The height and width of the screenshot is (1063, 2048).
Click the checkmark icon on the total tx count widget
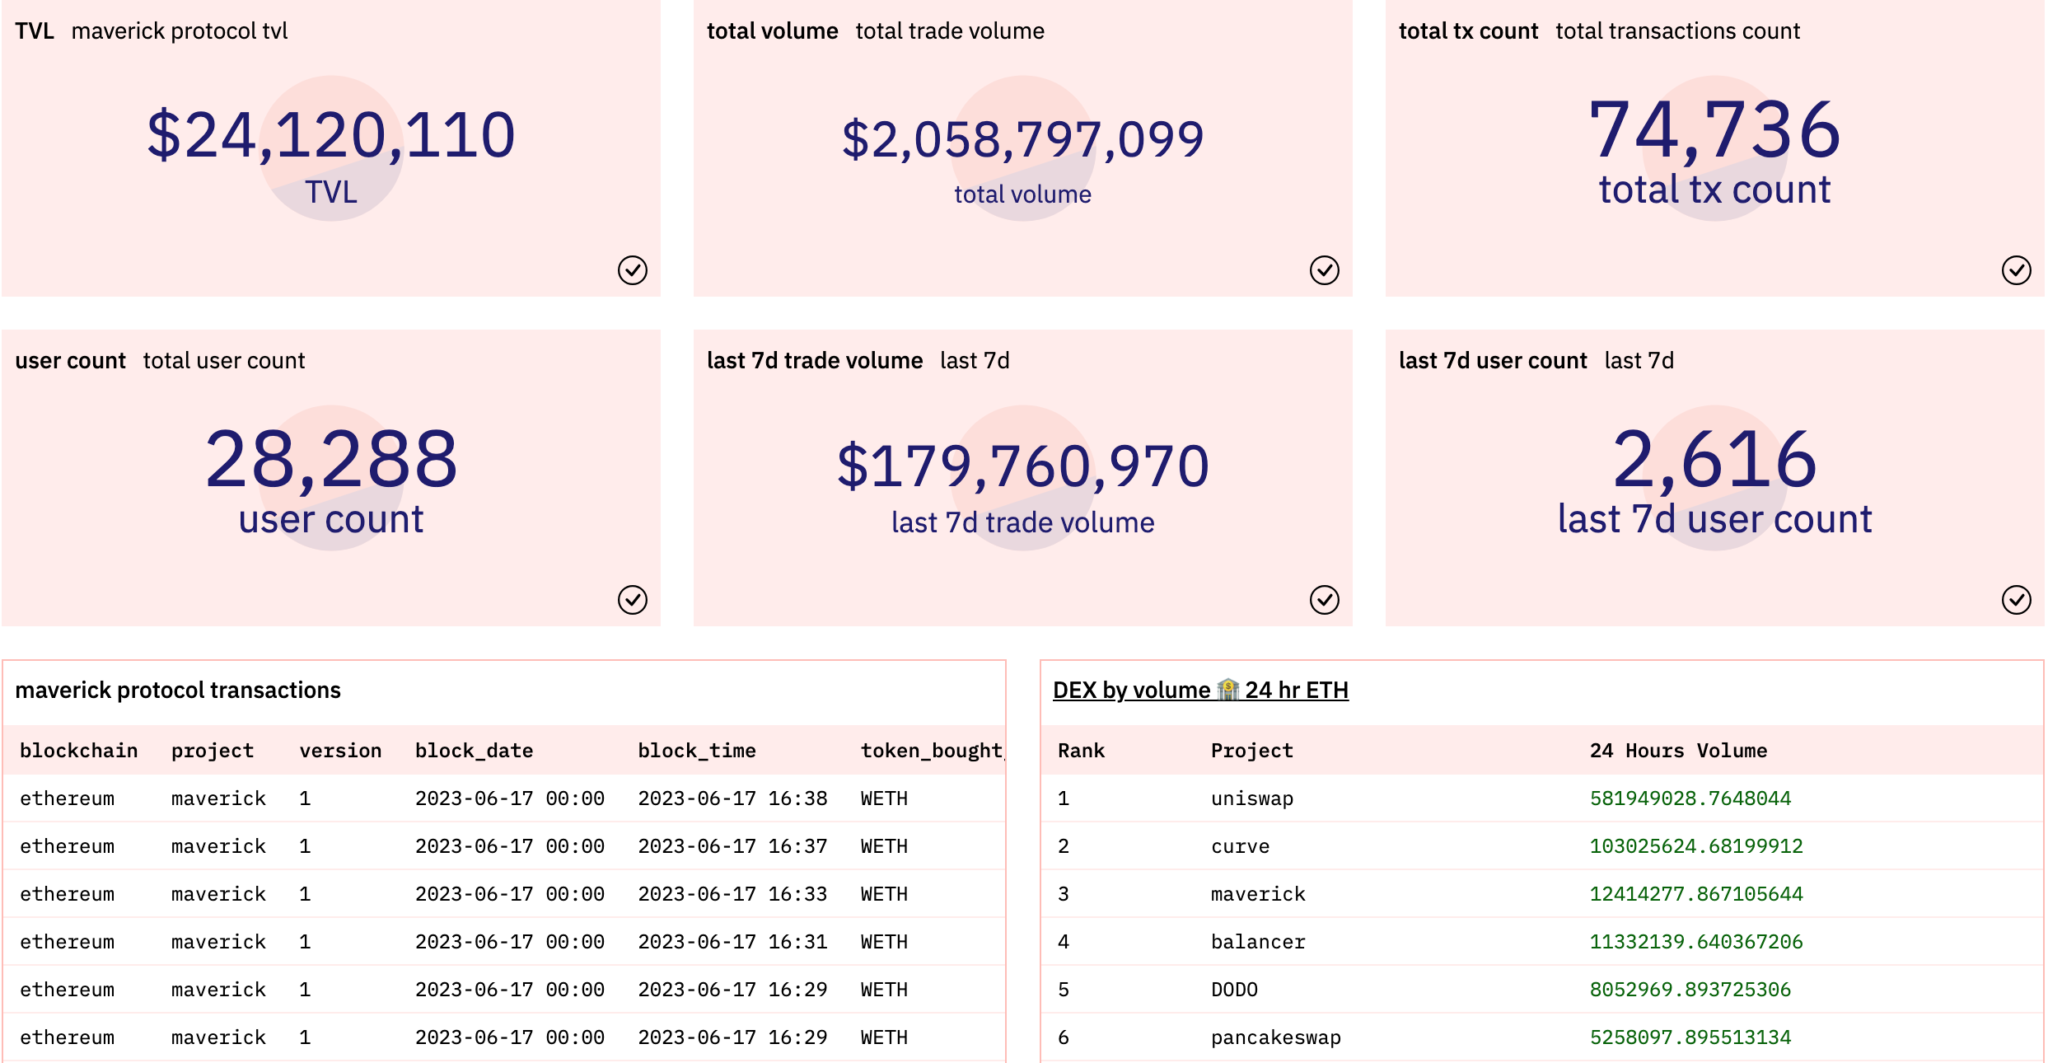tap(2017, 269)
